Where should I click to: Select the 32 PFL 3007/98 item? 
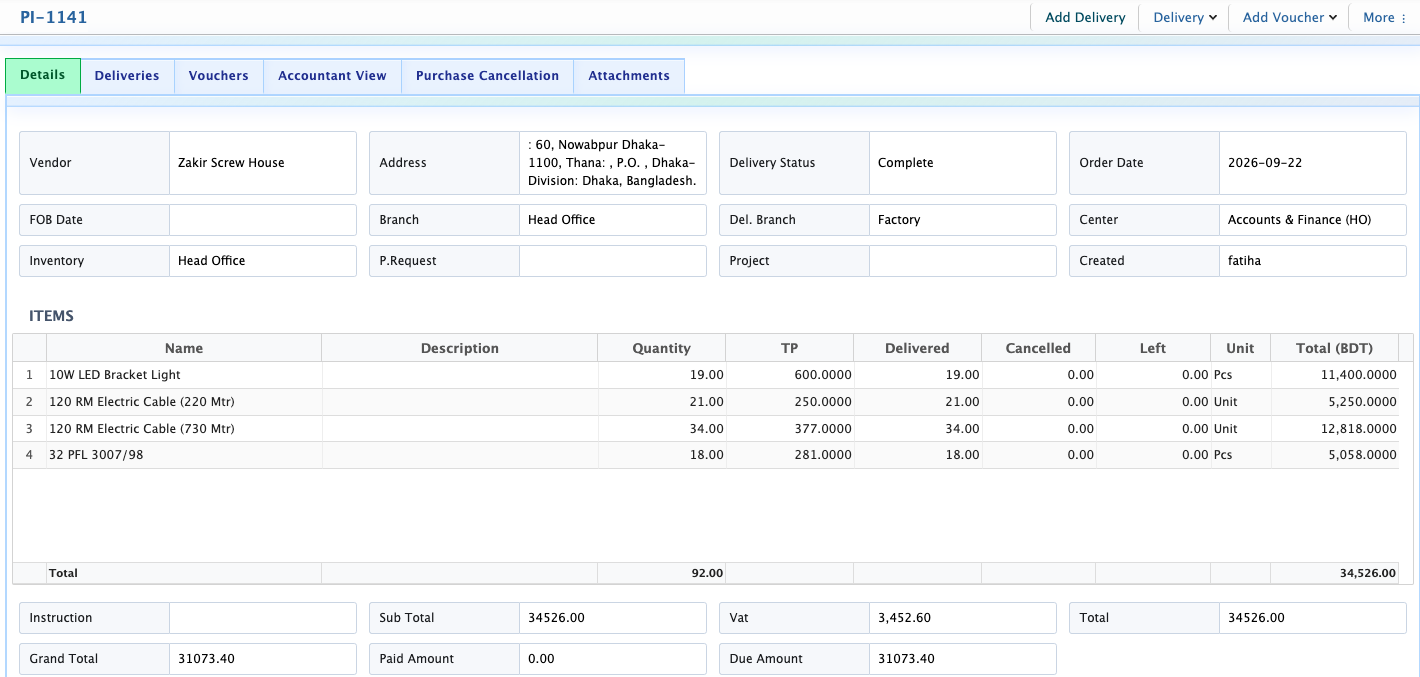click(705, 455)
